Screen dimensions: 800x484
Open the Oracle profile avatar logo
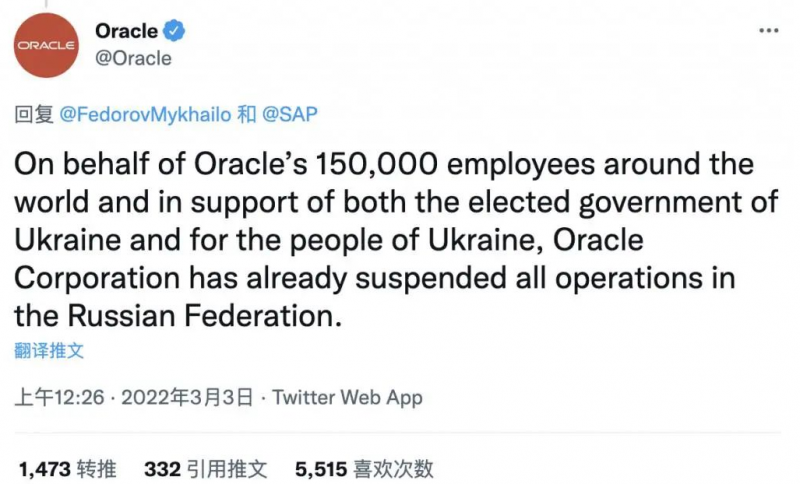pos(45,47)
